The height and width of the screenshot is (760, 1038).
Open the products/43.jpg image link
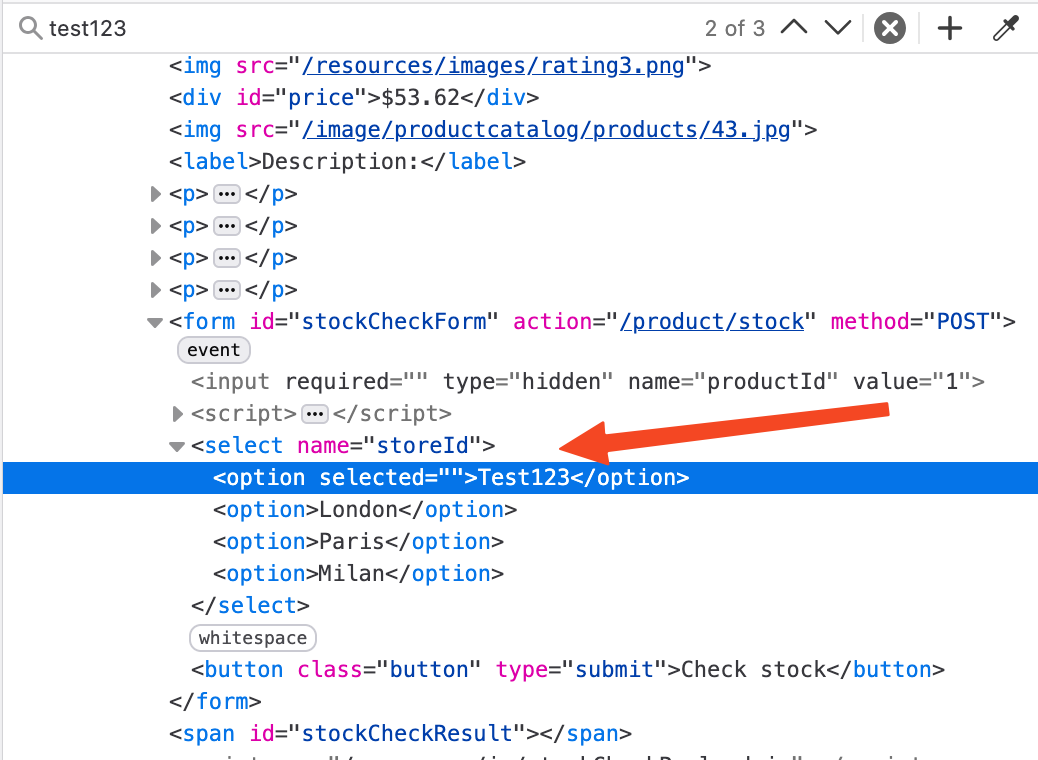coord(547,130)
